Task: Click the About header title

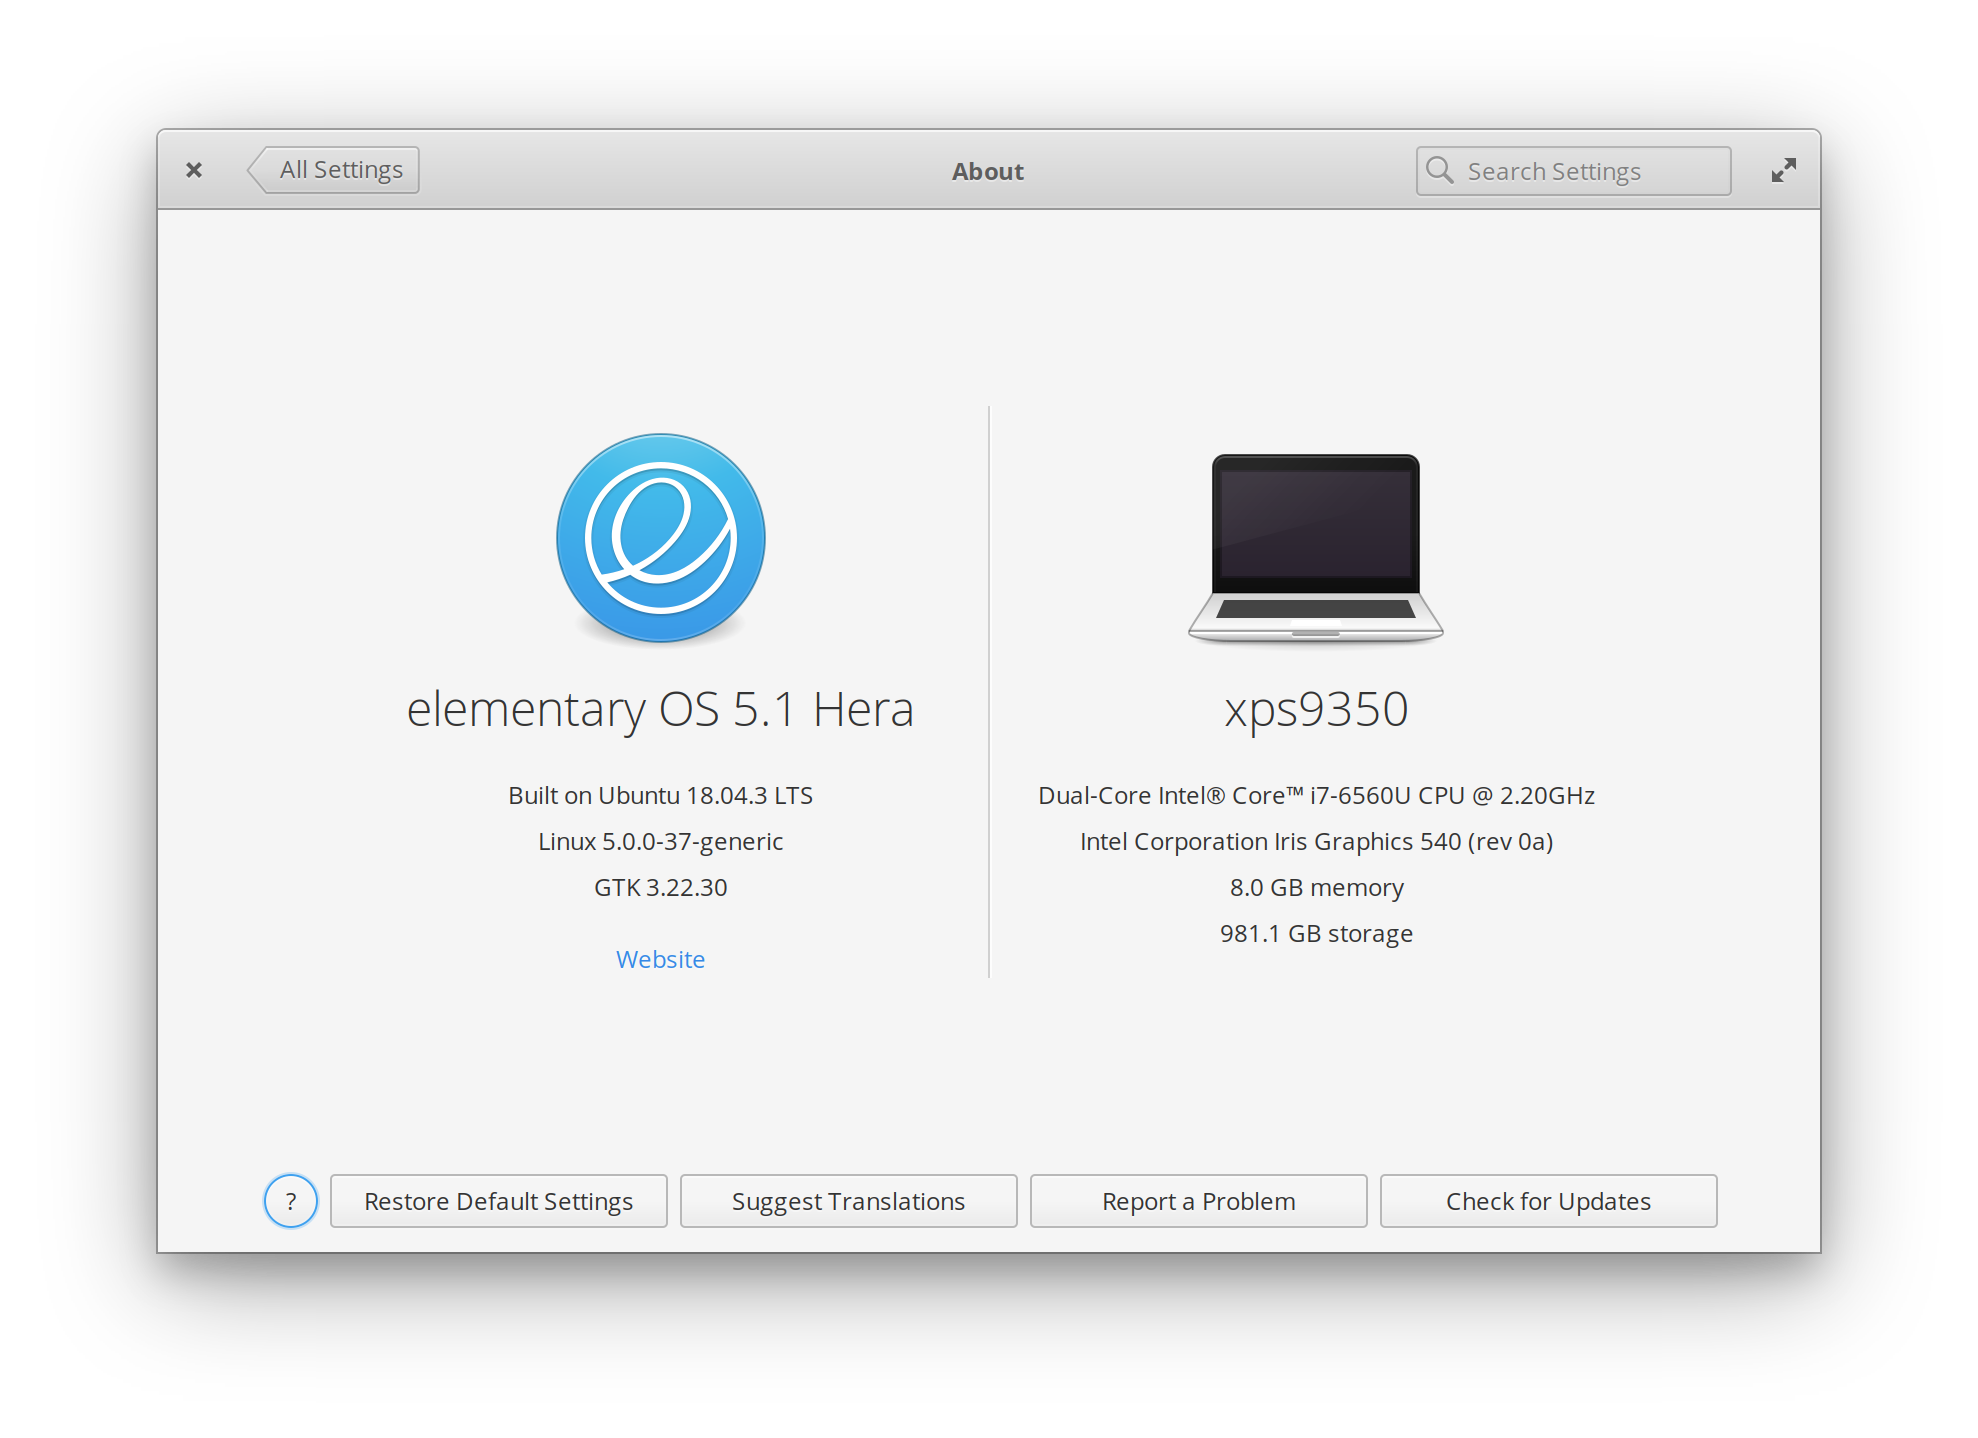Action: tap(987, 171)
